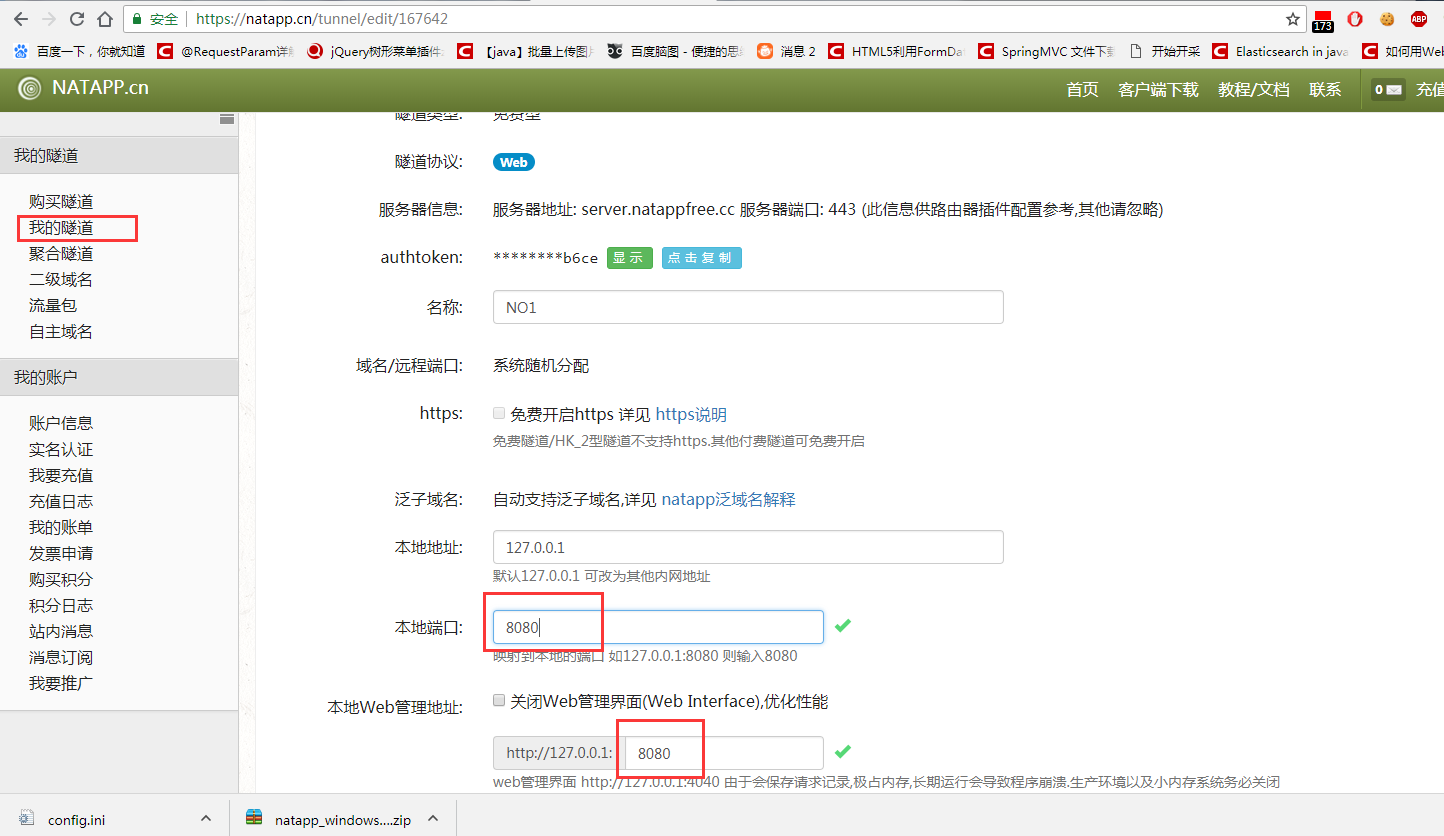Image resolution: width=1444 pixels, height=836 pixels.
Task: Click the green 显示 authtoken button
Action: tap(629, 258)
